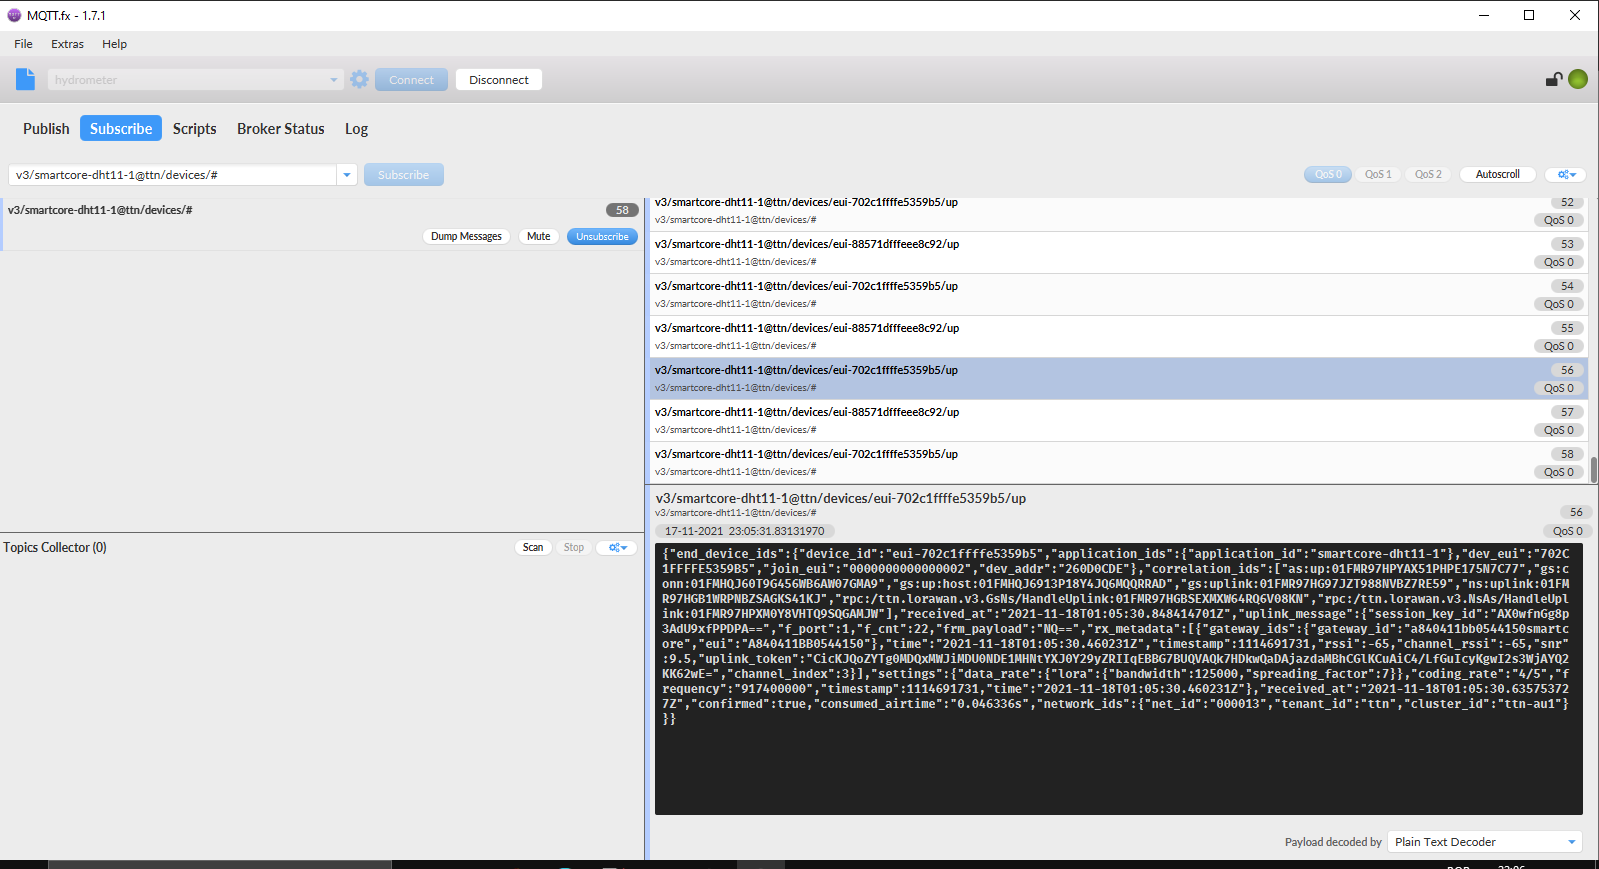This screenshot has height=869, width=1599.
Task: Open the Help menu
Action: pyautogui.click(x=114, y=44)
